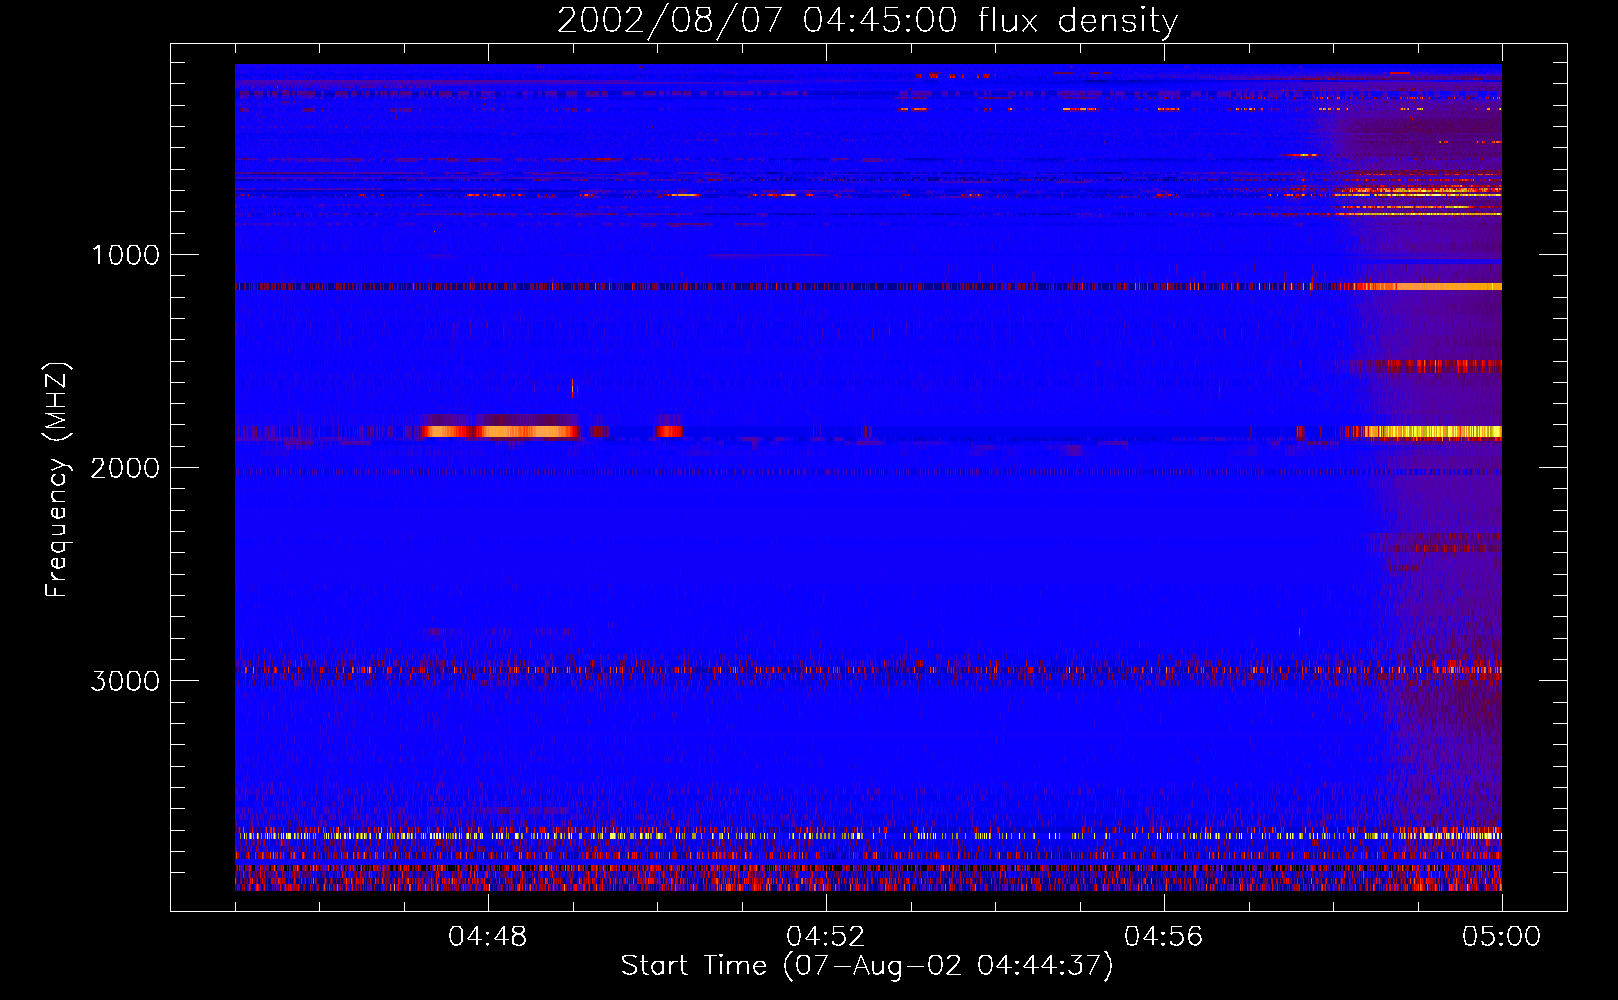Click the plot title '2002/08/07 04:45:00 flux density'
Image resolution: width=1618 pixels, height=1000 pixels.
867,21
